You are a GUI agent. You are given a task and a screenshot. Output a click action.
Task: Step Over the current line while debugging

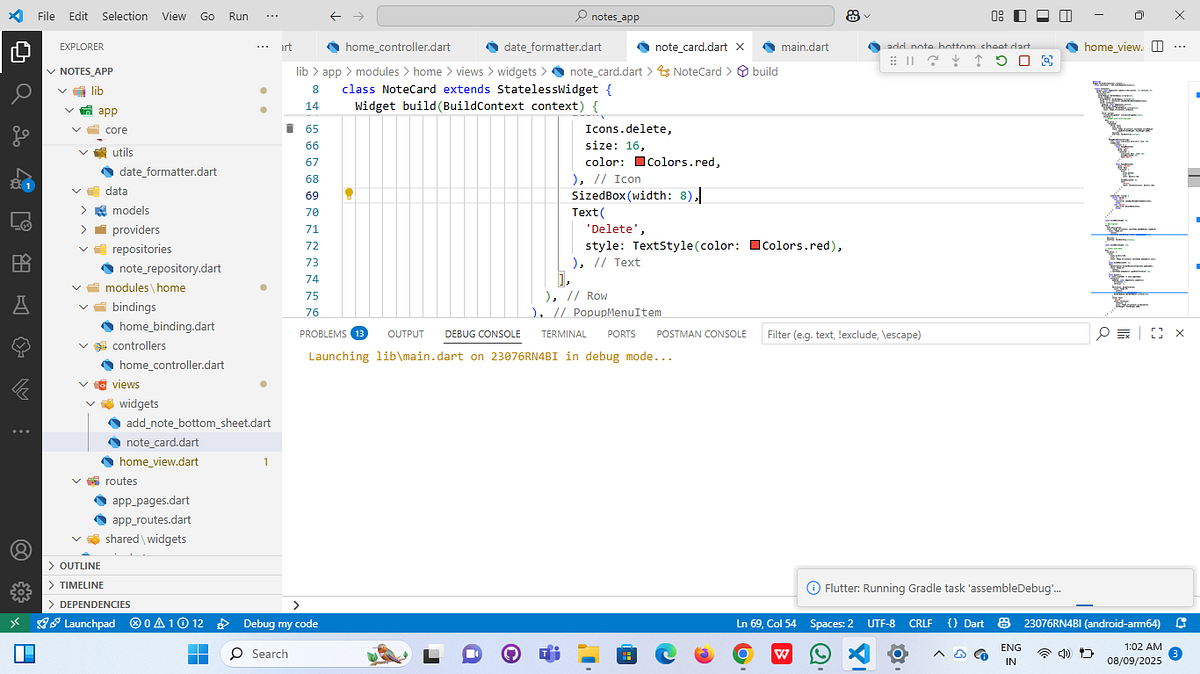tap(933, 61)
